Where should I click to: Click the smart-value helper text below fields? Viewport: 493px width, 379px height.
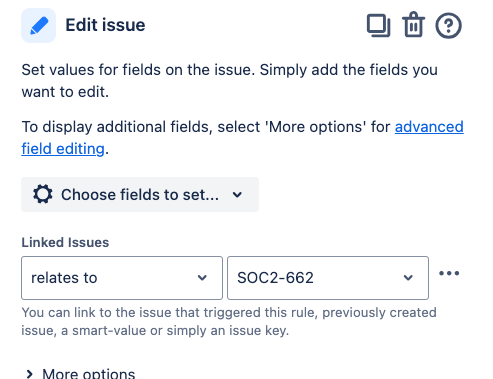tap(229, 322)
